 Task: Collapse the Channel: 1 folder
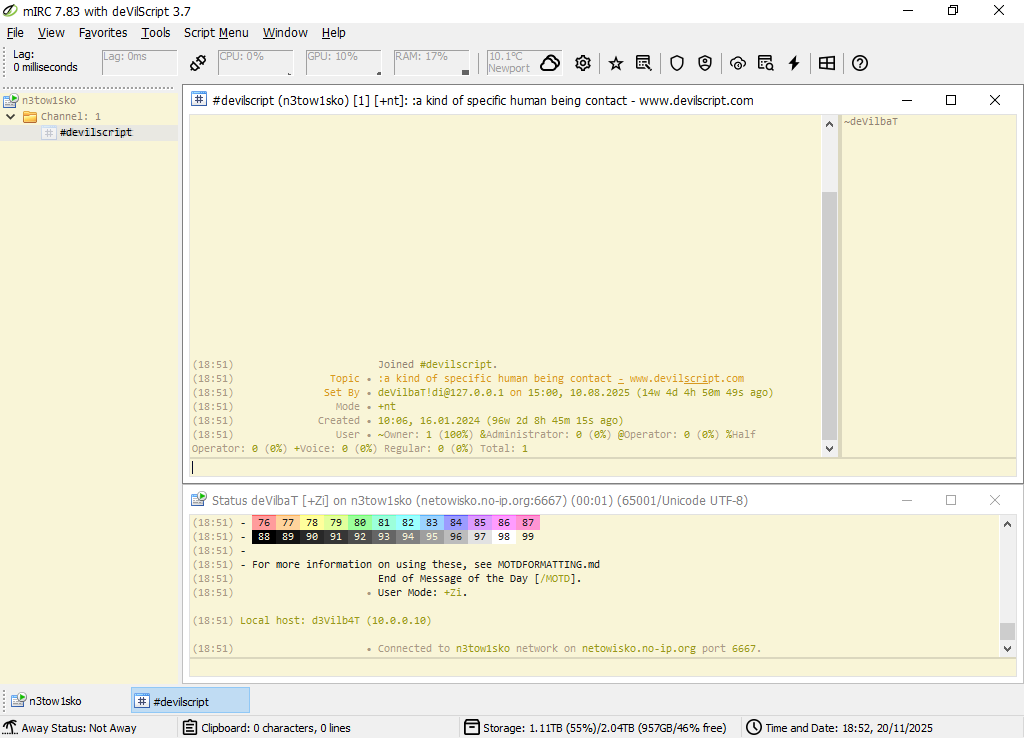[11, 117]
